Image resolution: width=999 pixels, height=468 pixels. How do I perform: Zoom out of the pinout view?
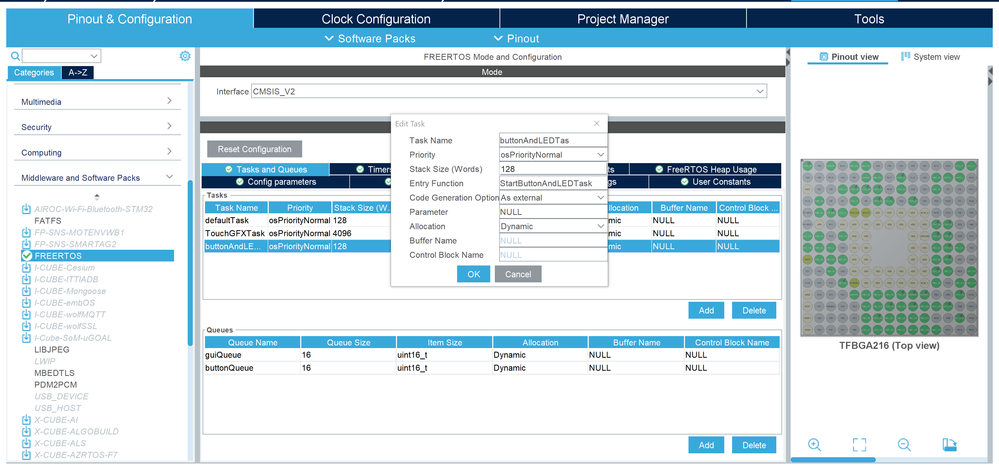[x=904, y=444]
